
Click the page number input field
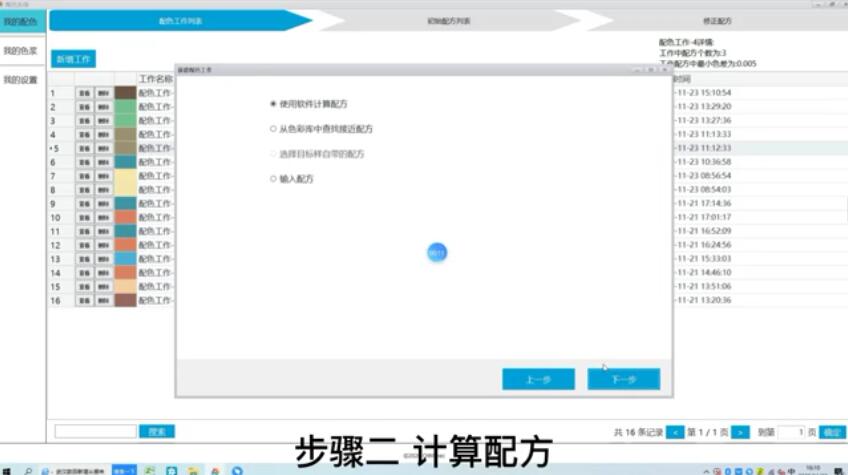point(792,432)
